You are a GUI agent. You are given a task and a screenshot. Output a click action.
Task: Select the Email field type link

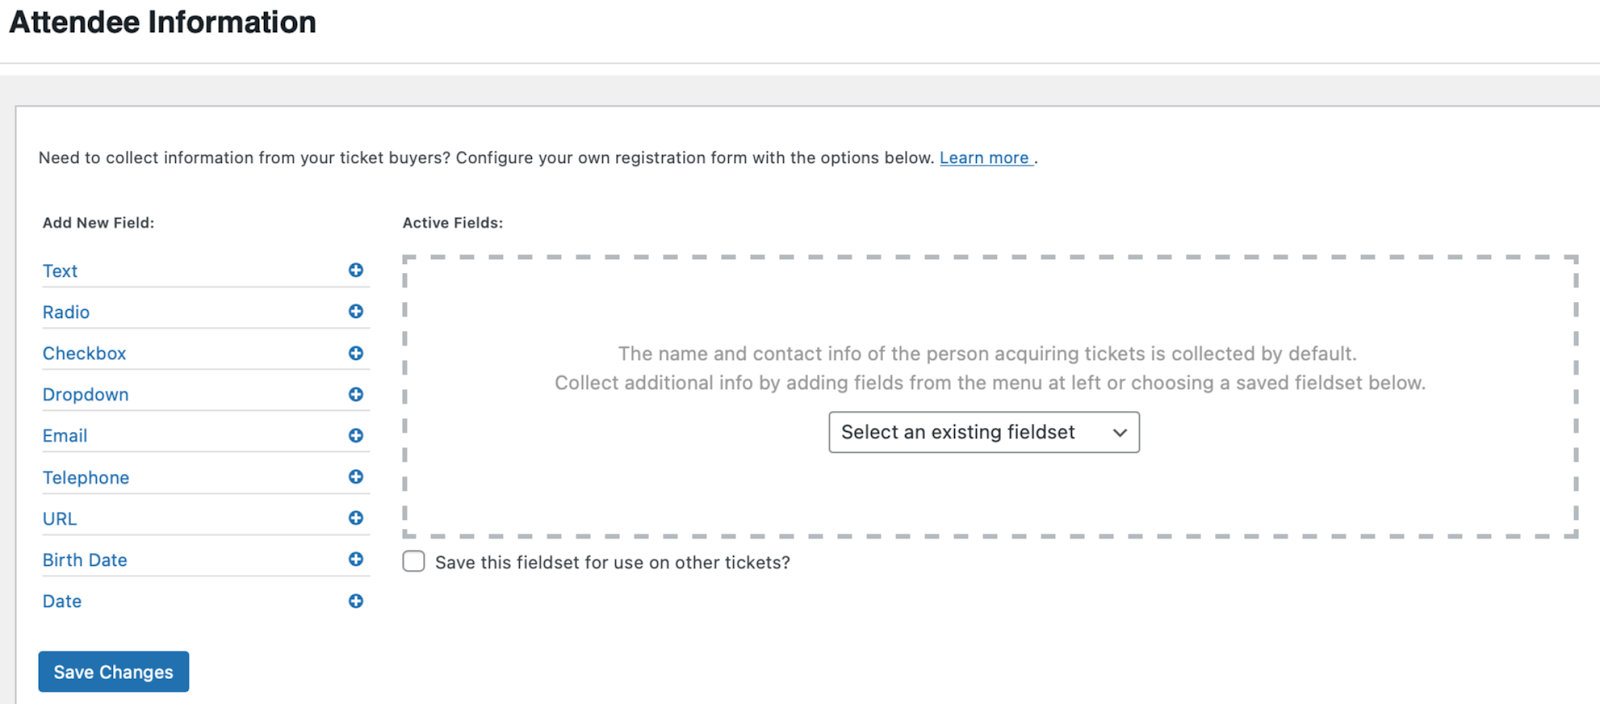65,436
